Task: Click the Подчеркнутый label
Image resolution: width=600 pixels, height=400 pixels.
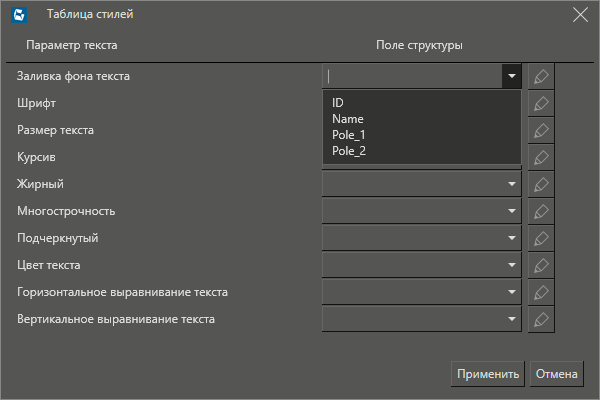Action: (x=58, y=238)
